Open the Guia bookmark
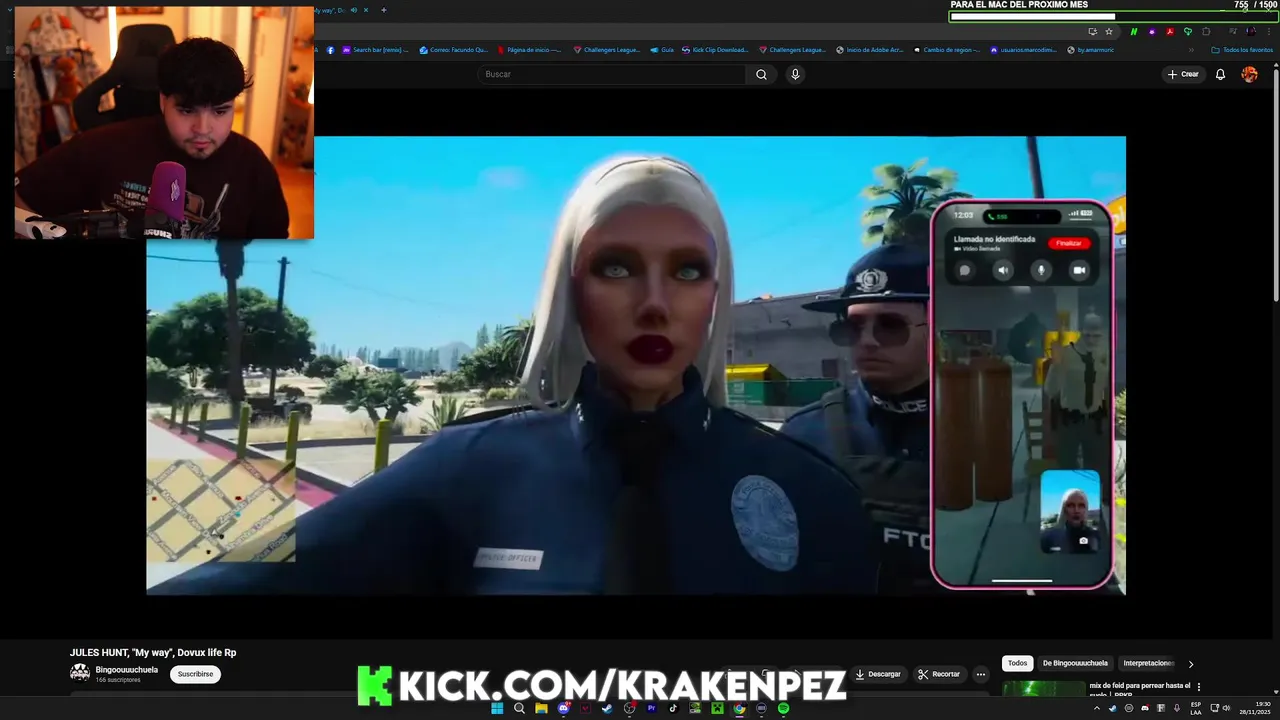The width and height of the screenshot is (1280, 720). tap(662, 49)
